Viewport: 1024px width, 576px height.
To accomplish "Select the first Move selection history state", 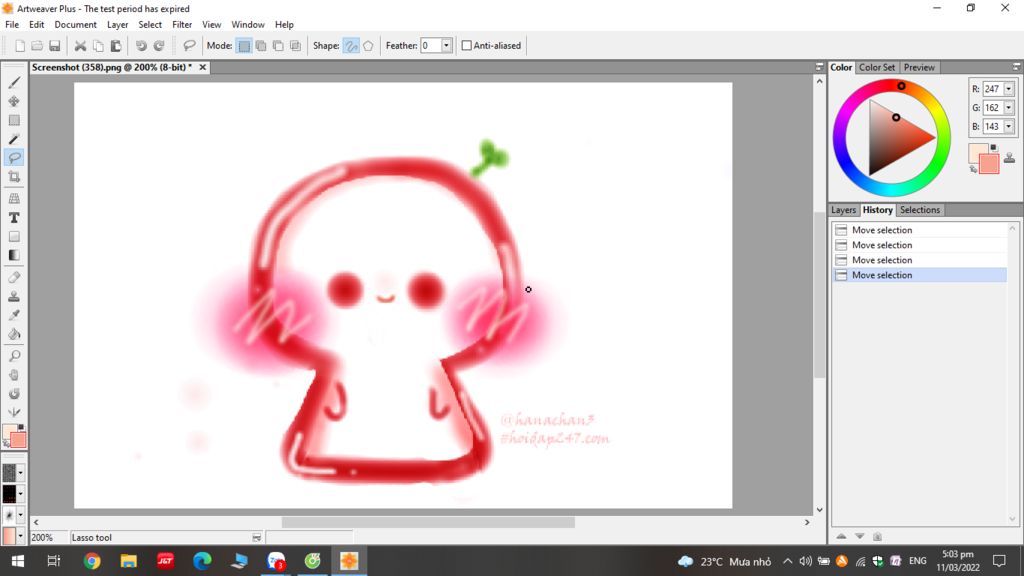I will point(920,230).
